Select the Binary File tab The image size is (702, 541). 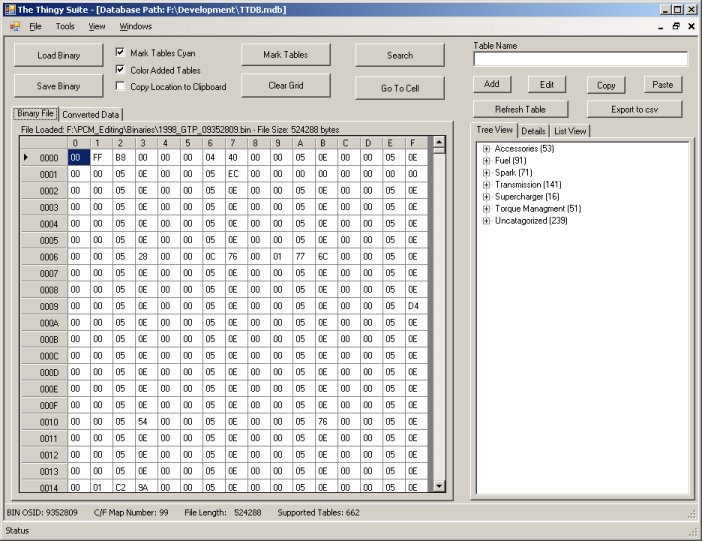coord(35,114)
